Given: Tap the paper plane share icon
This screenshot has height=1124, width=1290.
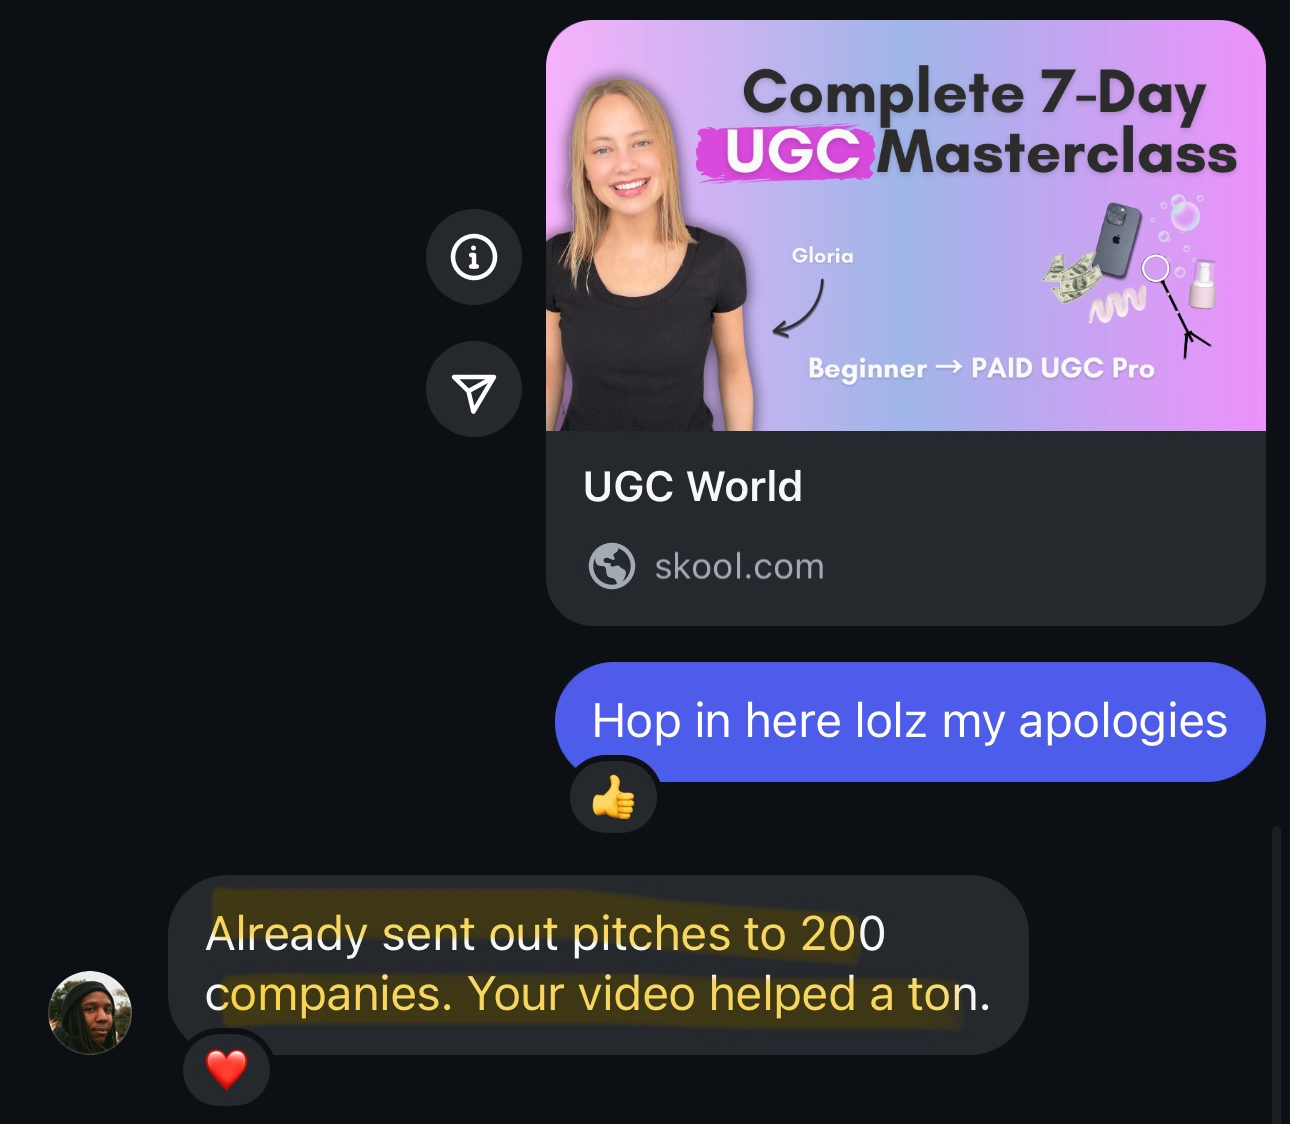Looking at the screenshot, I should click(x=474, y=389).
